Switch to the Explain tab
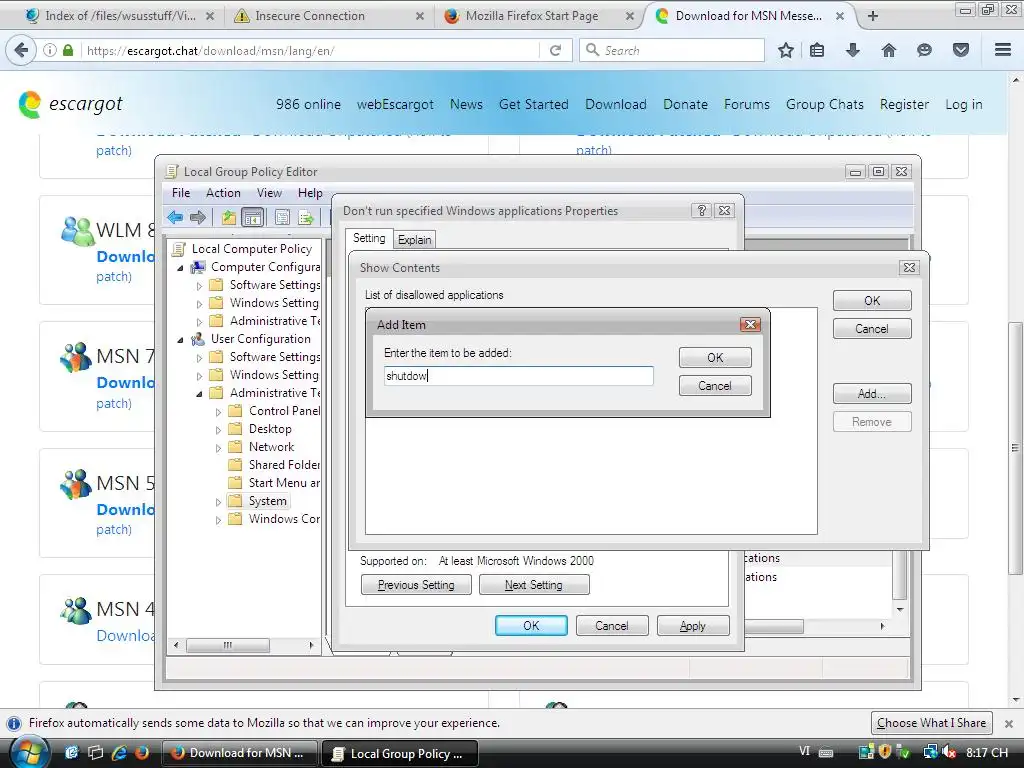 [x=415, y=240]
